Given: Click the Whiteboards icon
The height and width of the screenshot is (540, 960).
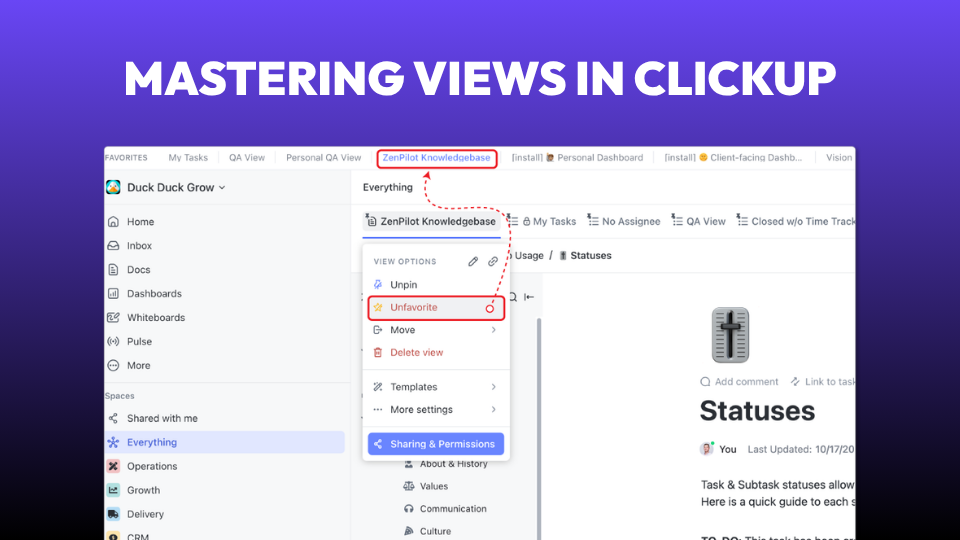Looking at the screenshot, I should [x=113, y=317].
